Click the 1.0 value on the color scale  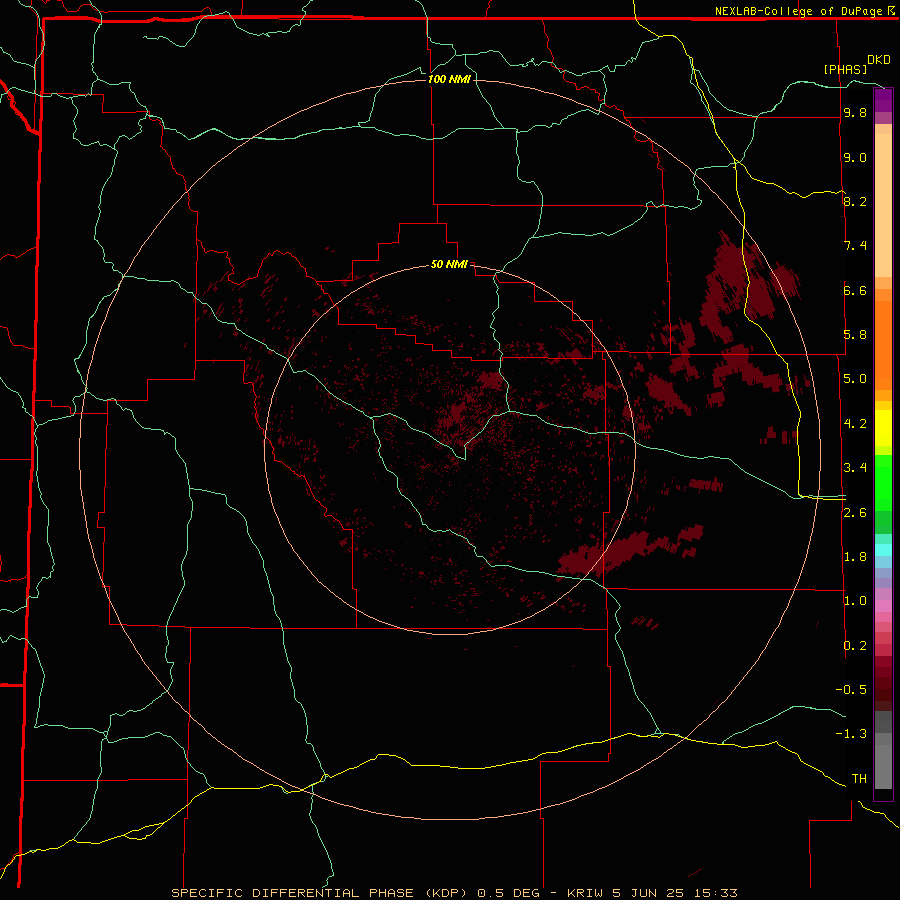tap(855, 601)
